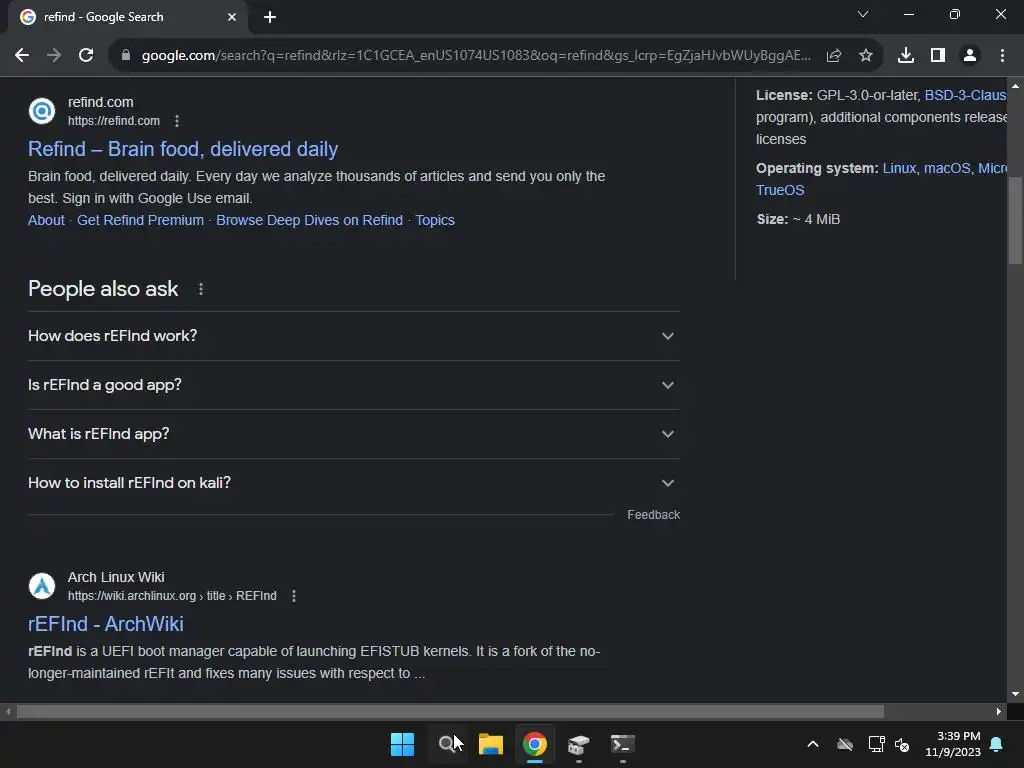Open Windows taskbar Search
This screenshot has height=768, width=1024.
click(x=447, y=744)
